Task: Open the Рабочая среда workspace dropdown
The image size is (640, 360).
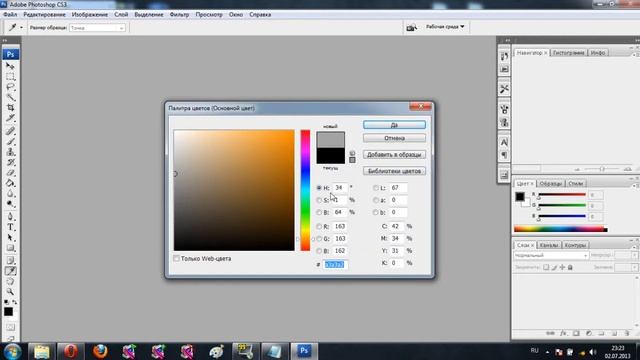Action: click(445, 27)
